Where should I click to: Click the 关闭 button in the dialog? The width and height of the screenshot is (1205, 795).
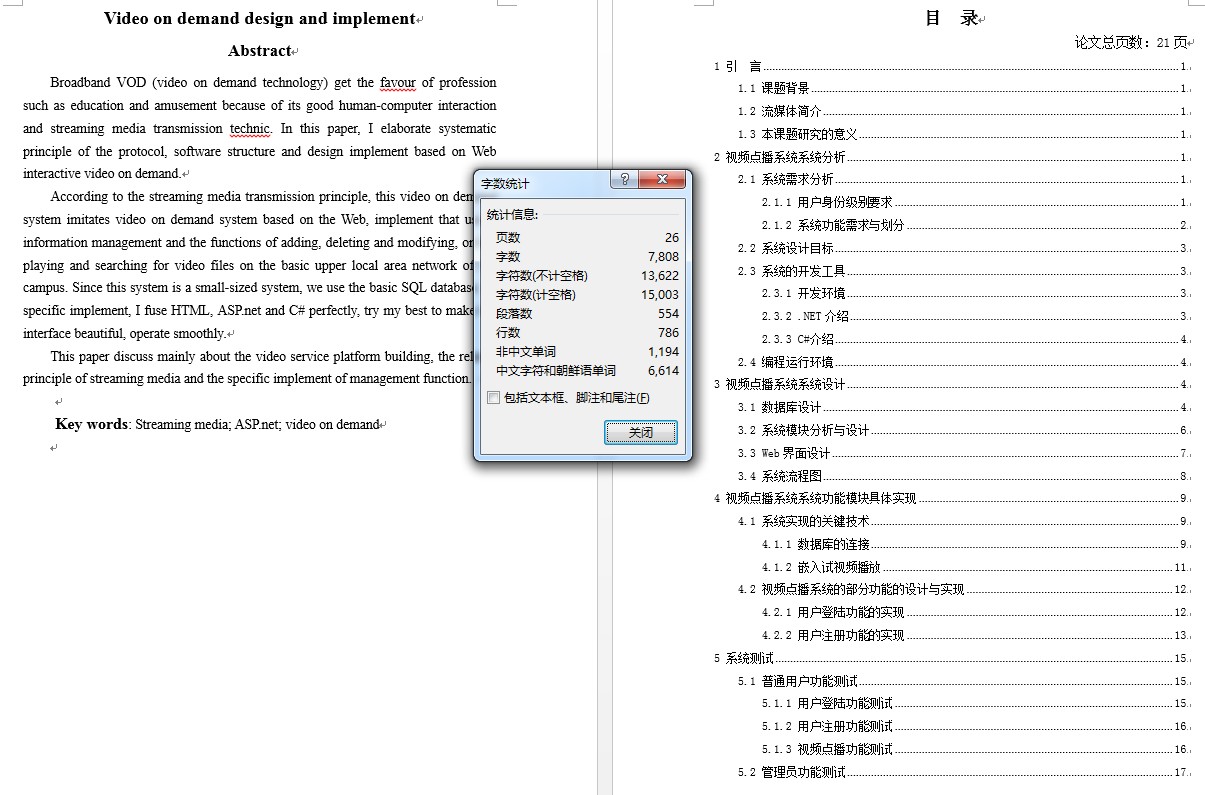point(641,432)
